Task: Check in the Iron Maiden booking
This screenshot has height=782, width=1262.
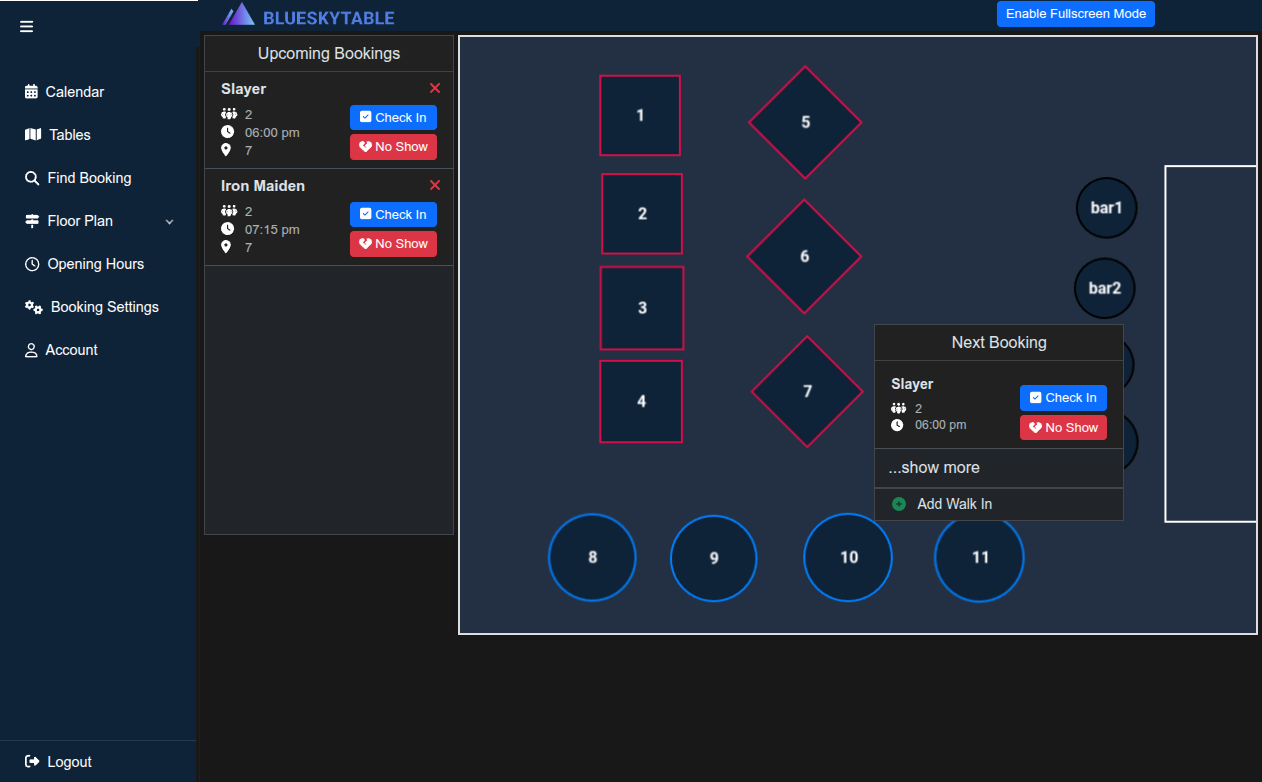Action: coord(393,214)
